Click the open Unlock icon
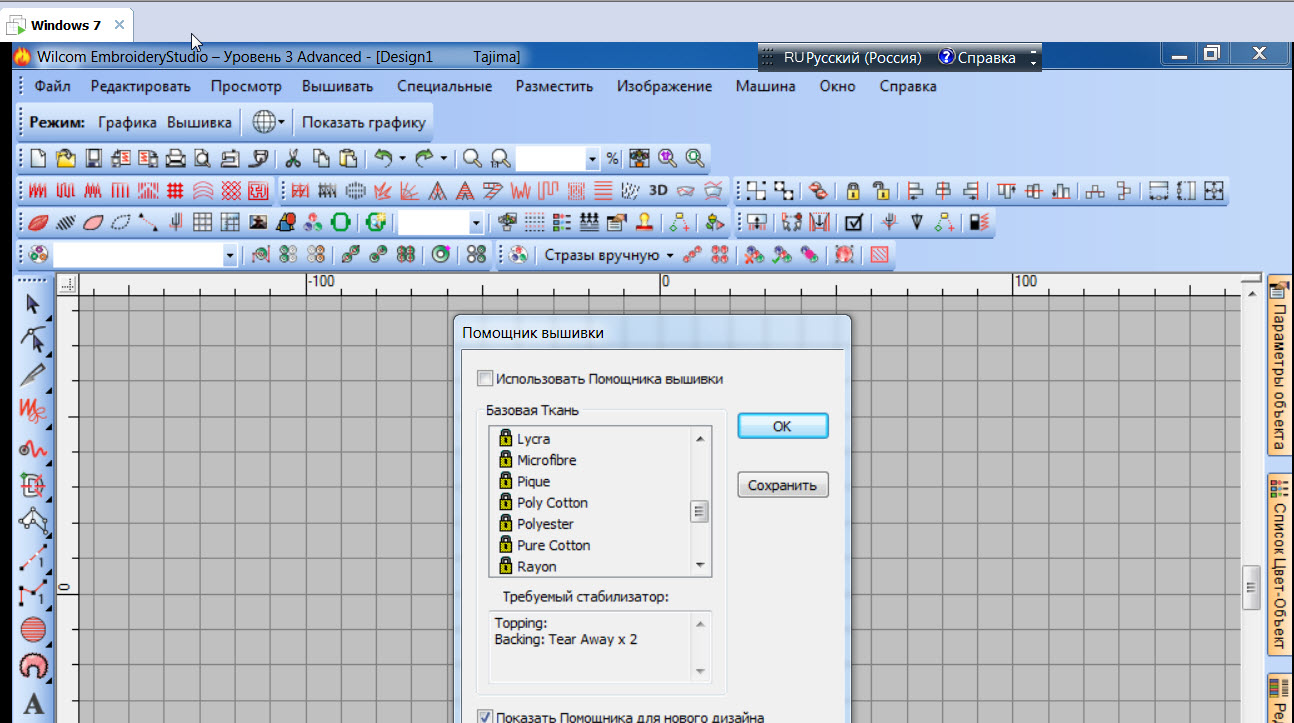 [x=880, y=190]
